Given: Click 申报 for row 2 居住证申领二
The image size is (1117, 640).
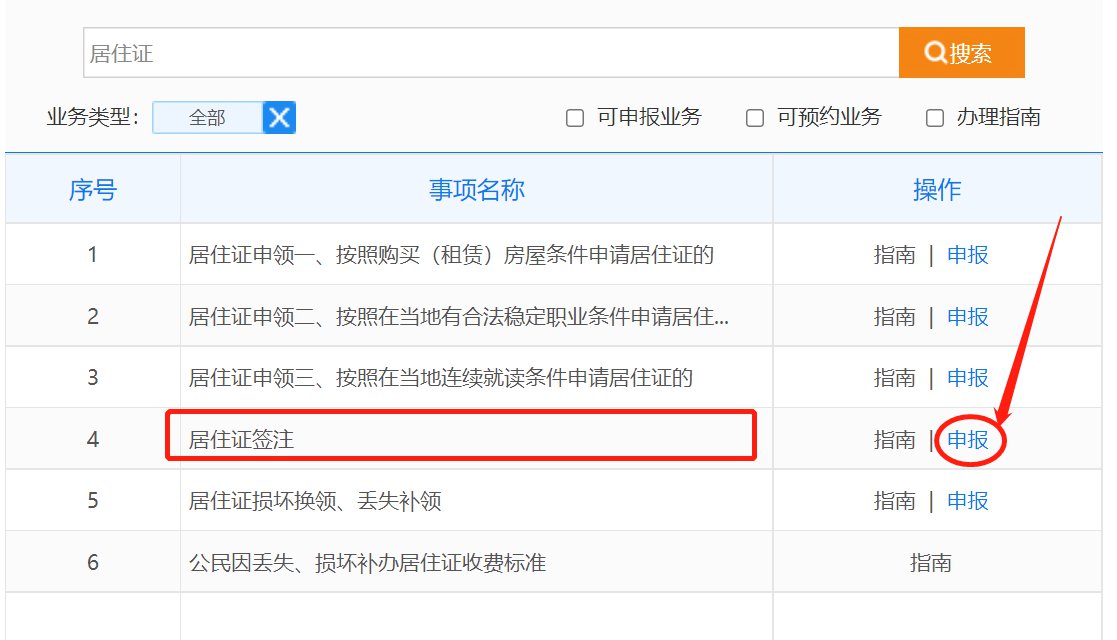Looking at the screenshot, I should tap(968, 317).
